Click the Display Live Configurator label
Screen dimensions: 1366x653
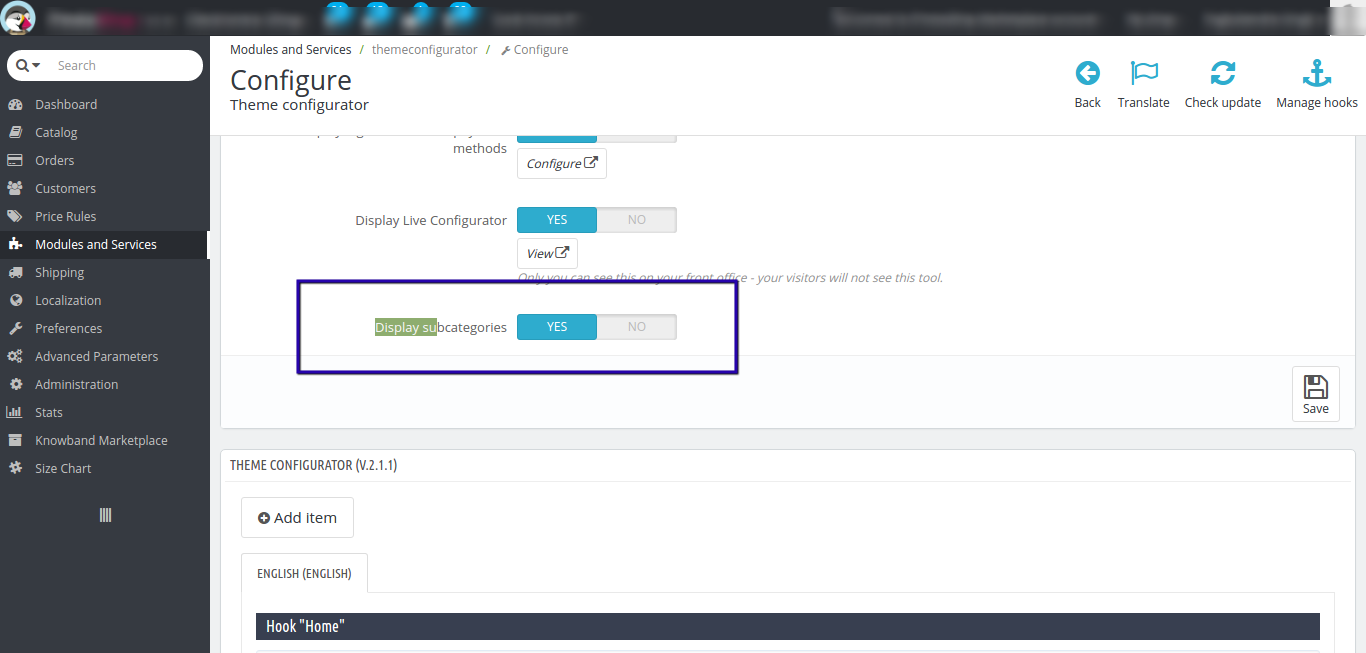pos(431,220)
